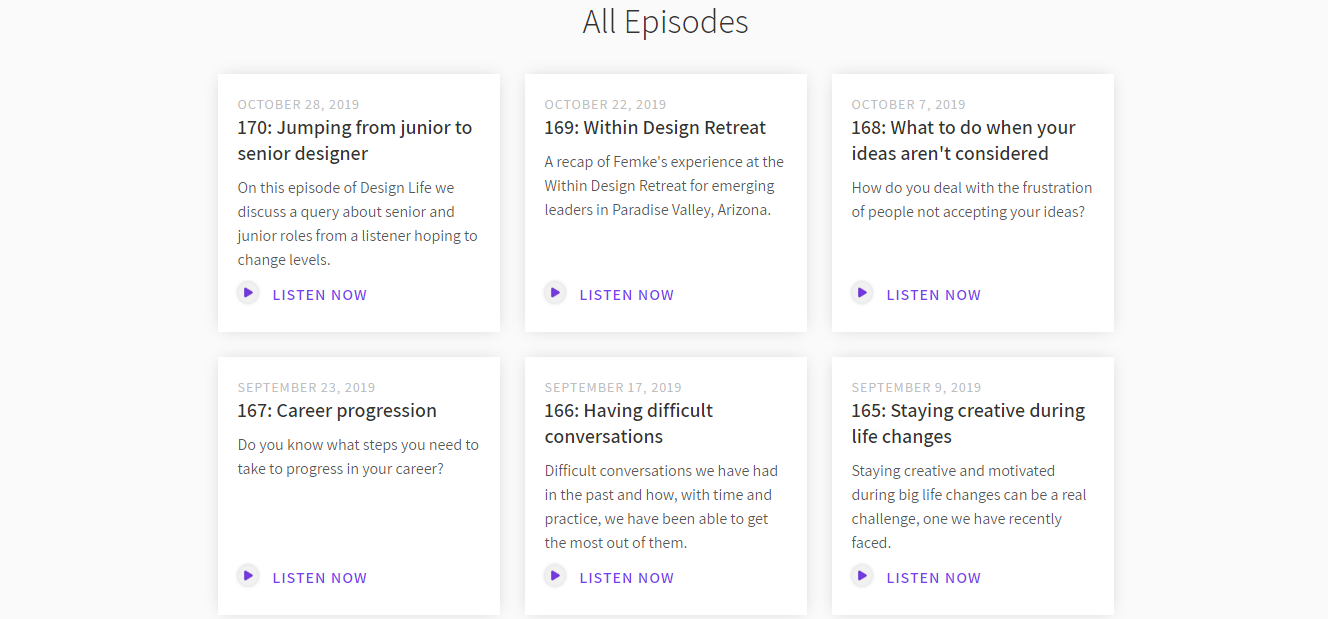Click description 'Staying creative and motivated'
The image size is (1328, 619).
969,507
